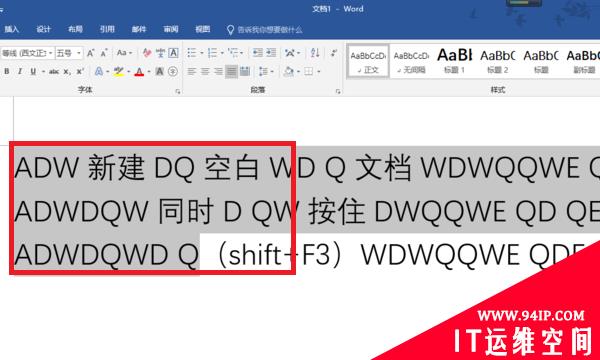Apply the No Spacing (无间隔) style

[411, 61]
